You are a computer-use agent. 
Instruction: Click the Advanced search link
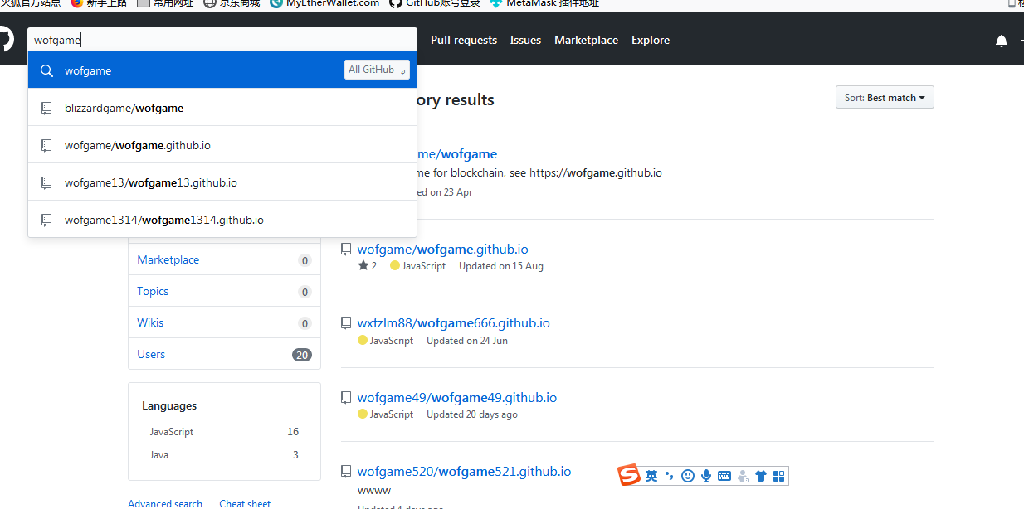coord(165,504)
